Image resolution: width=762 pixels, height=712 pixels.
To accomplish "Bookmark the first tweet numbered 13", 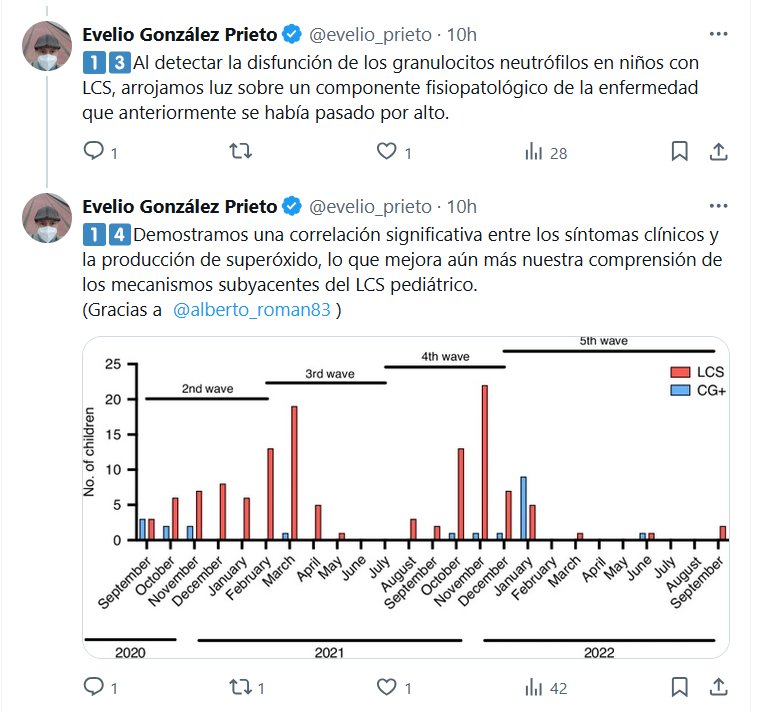I will click(679, 152).
